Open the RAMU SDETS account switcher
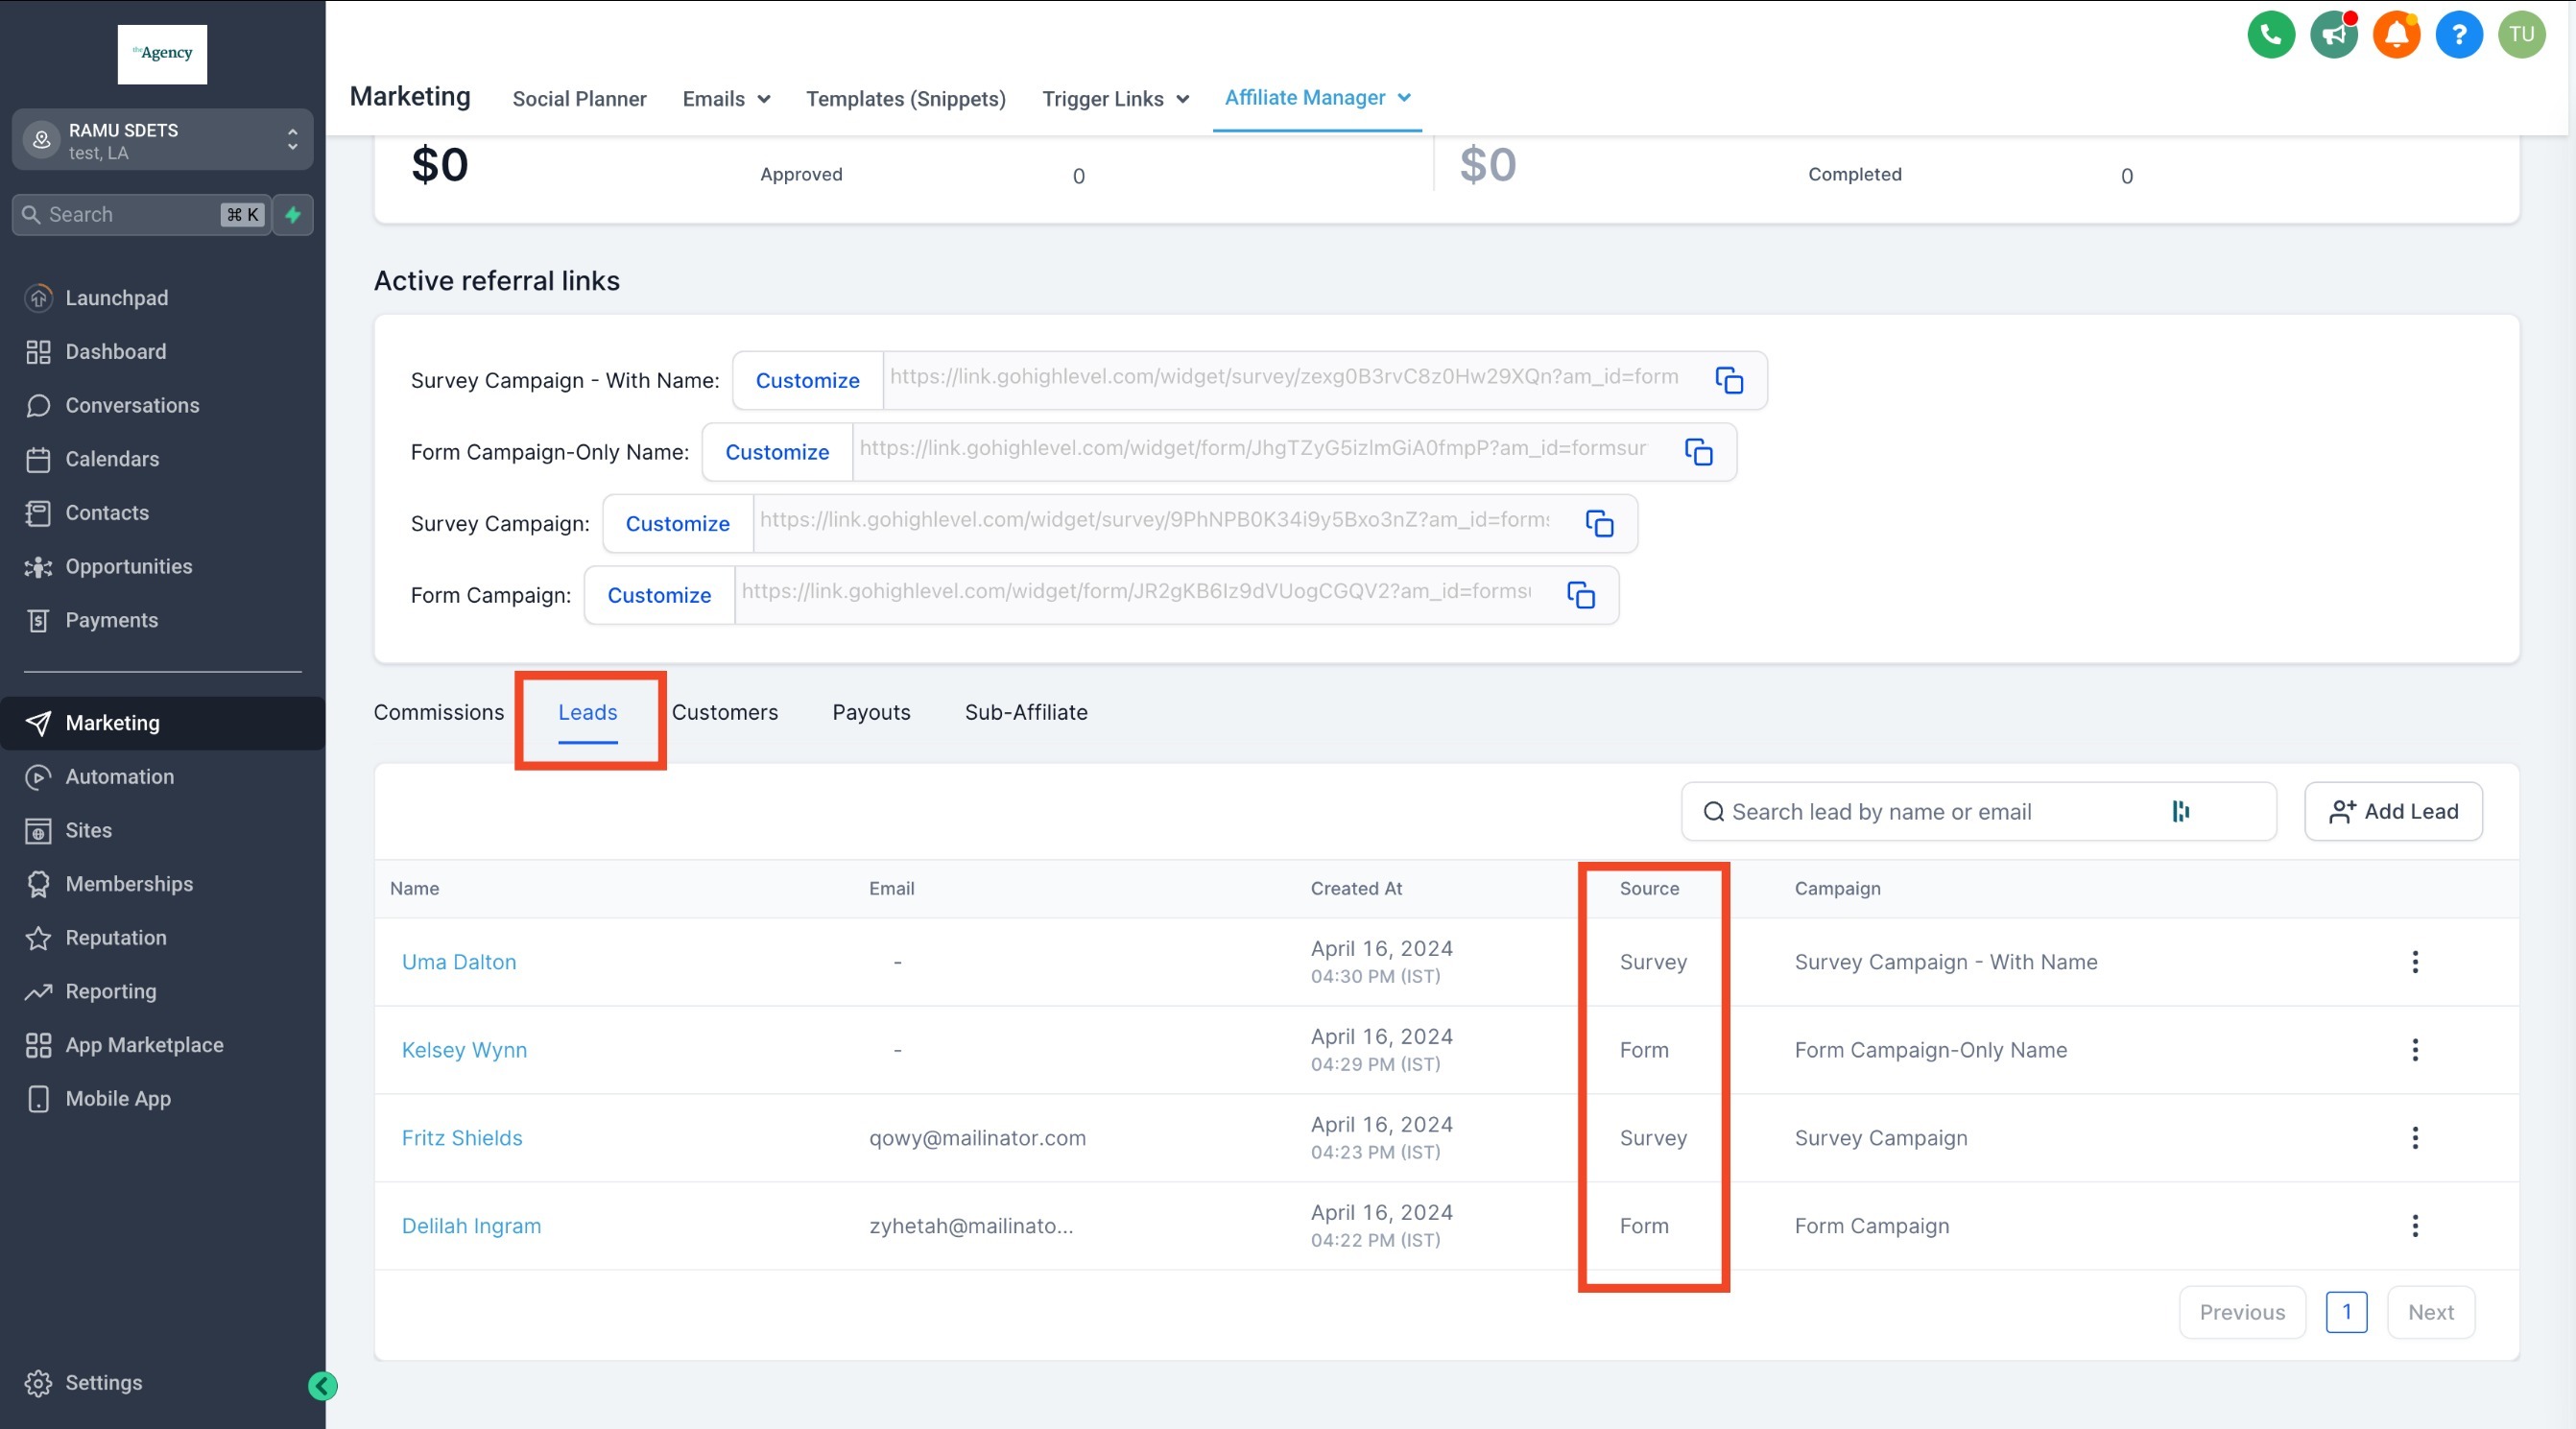The image size is (2576, 1429). (x=162, y=140)
